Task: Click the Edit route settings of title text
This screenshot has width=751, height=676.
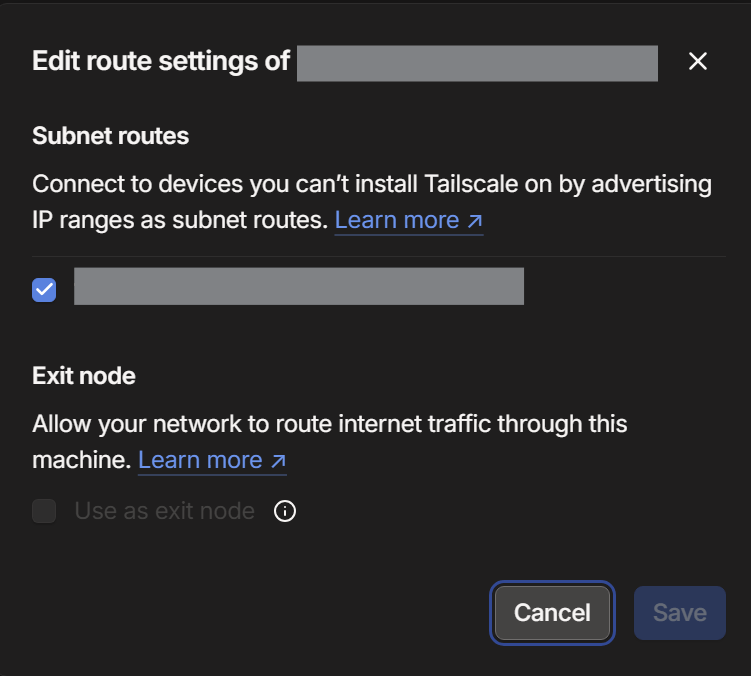Action: [x=161, y=61]
